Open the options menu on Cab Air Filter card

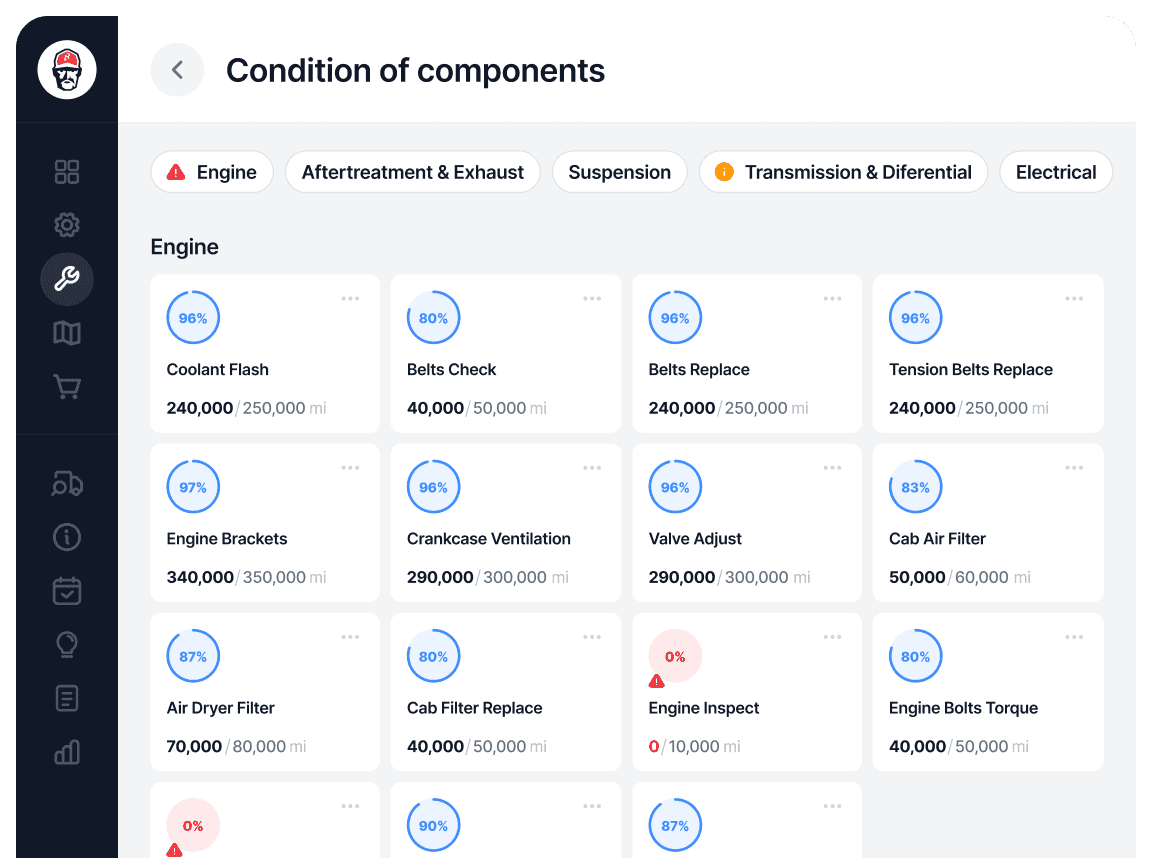click(1074, 467)
